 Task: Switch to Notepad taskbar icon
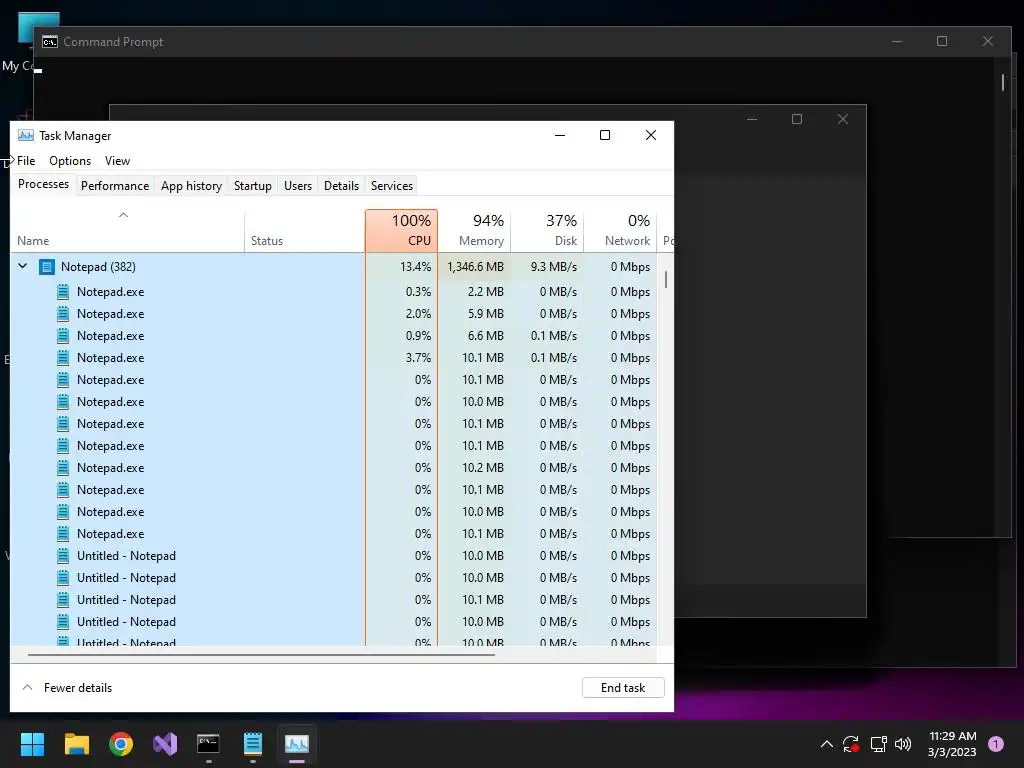(x=253, y=744)
